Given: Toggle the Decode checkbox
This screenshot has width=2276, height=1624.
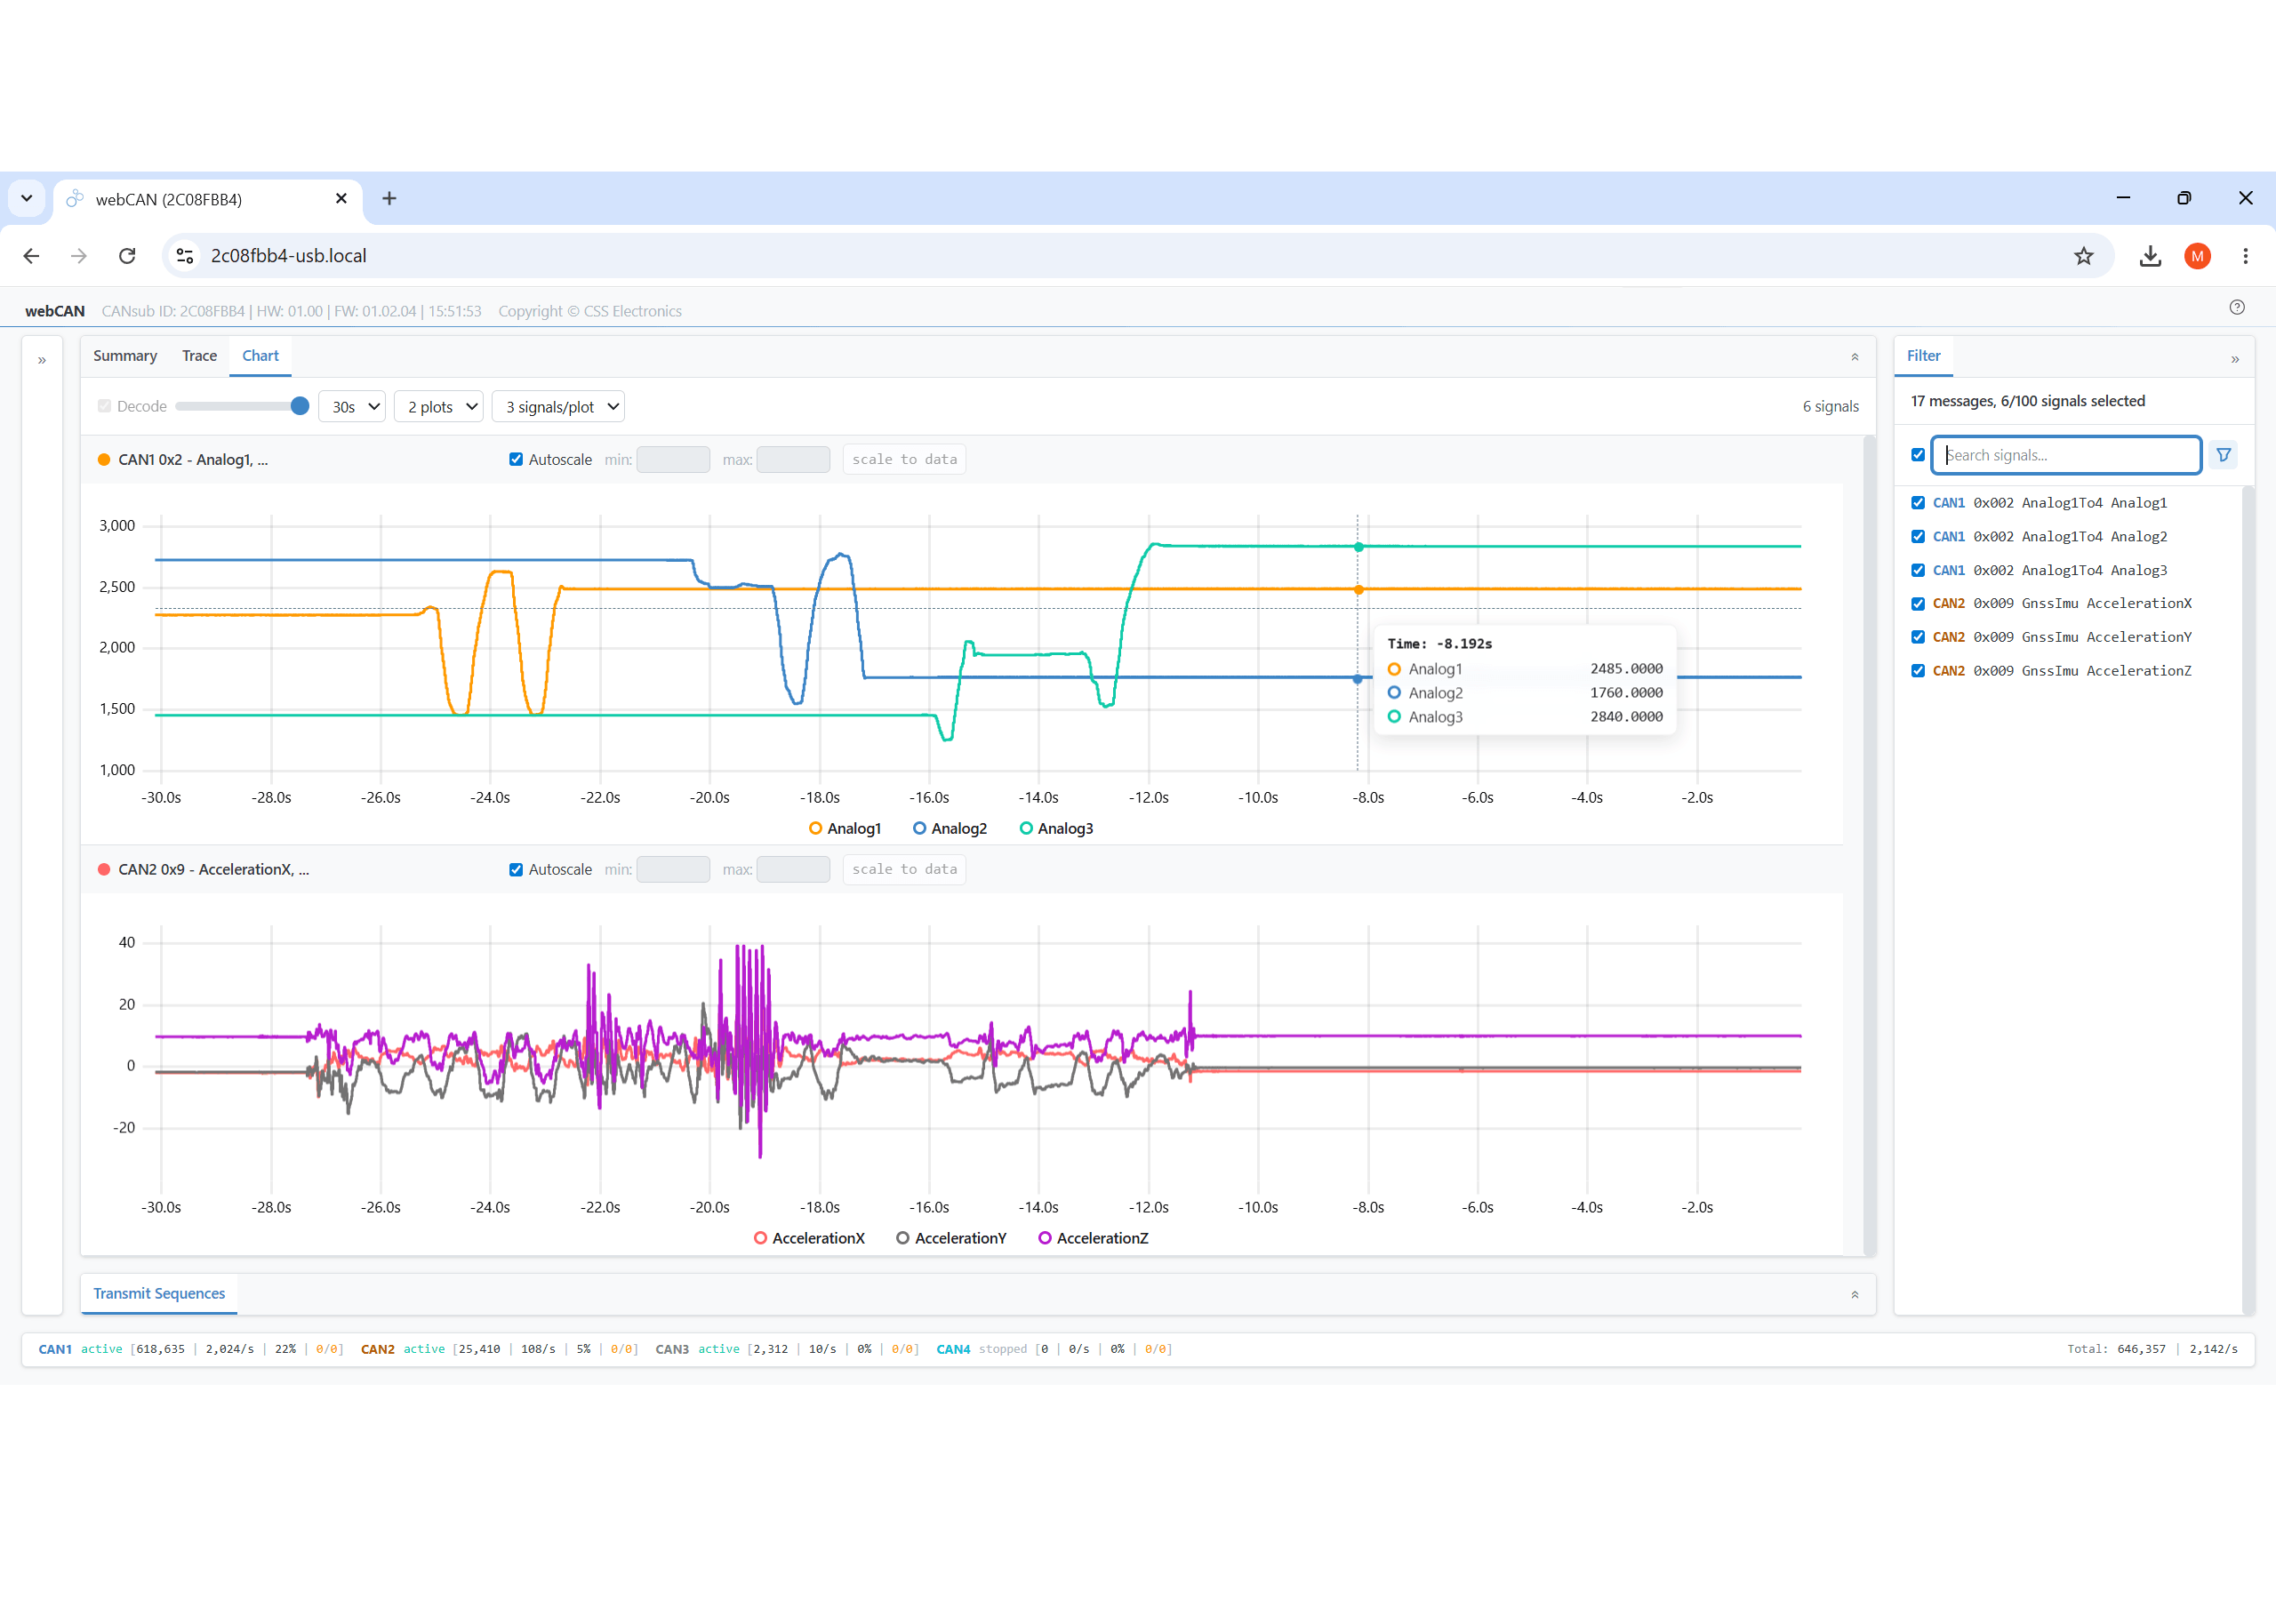Looking at the screenshot, I should 104,406.
